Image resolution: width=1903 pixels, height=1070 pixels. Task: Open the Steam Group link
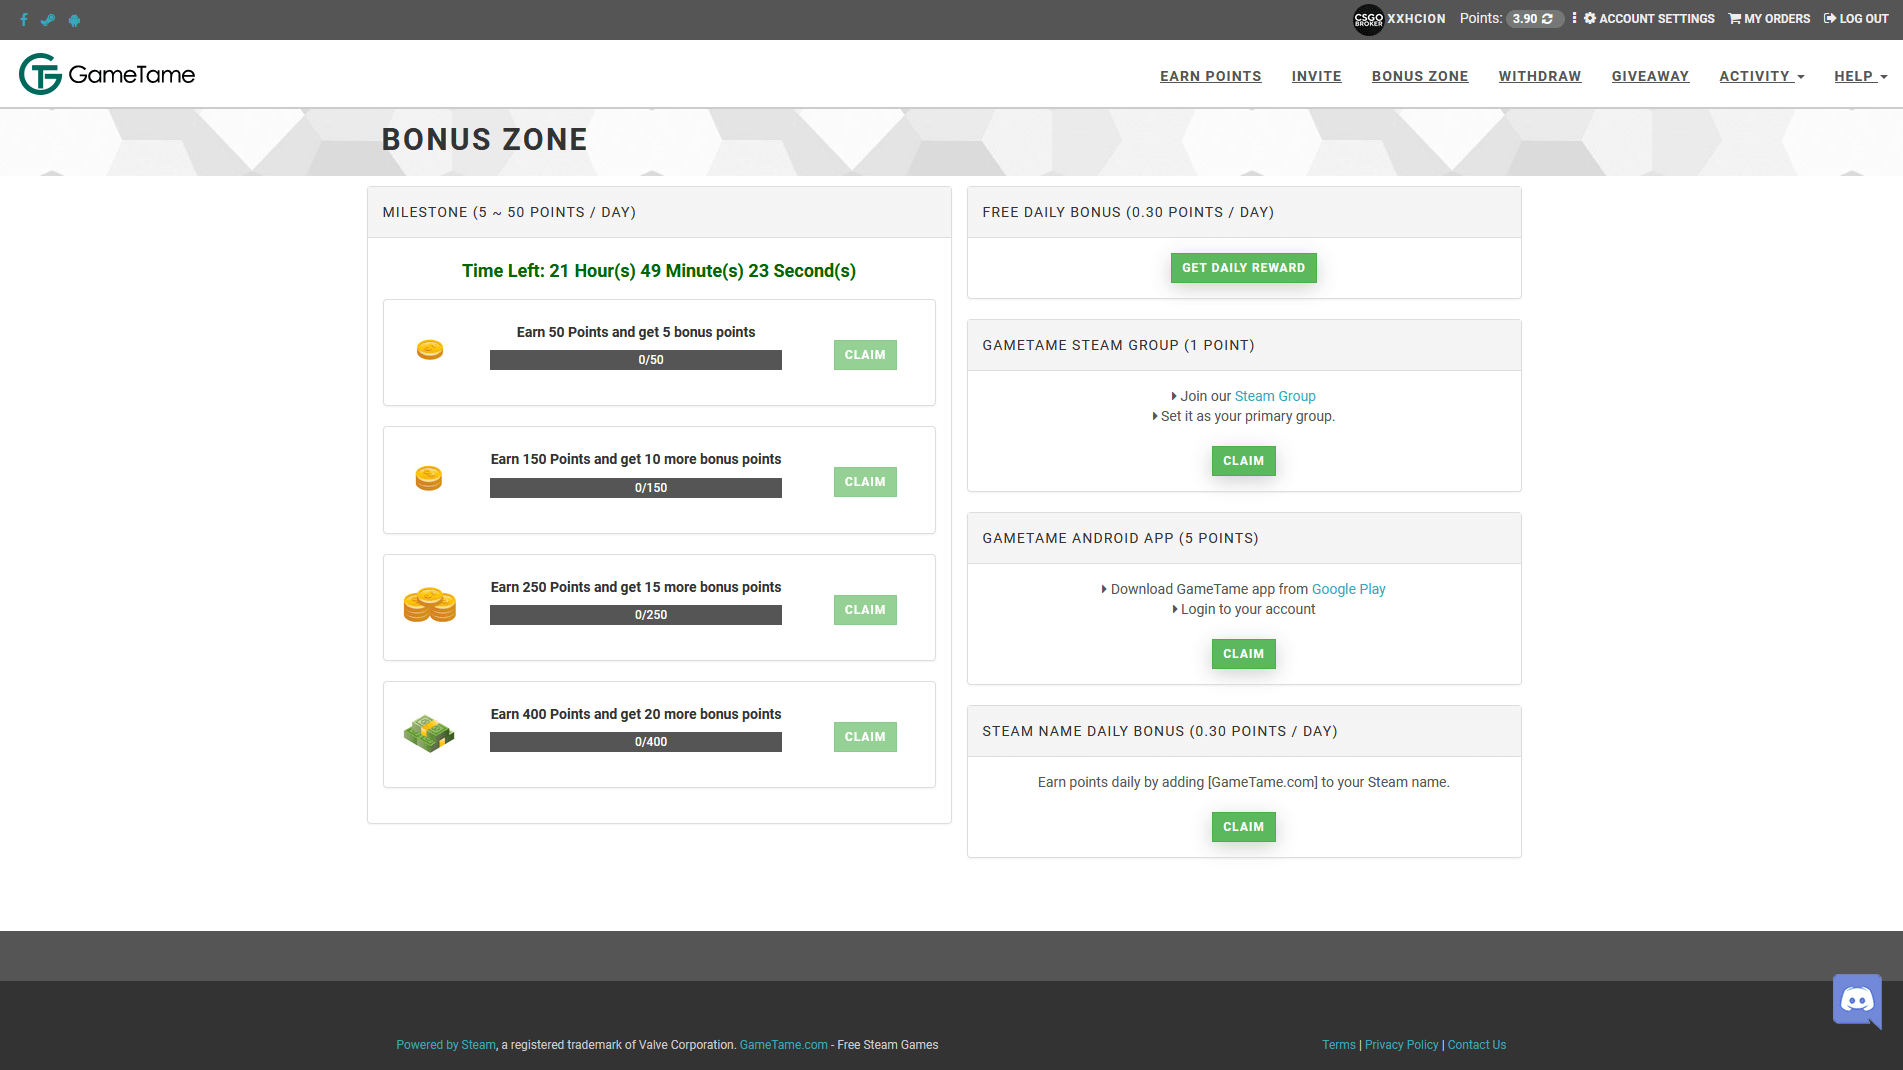point(1275,396)
